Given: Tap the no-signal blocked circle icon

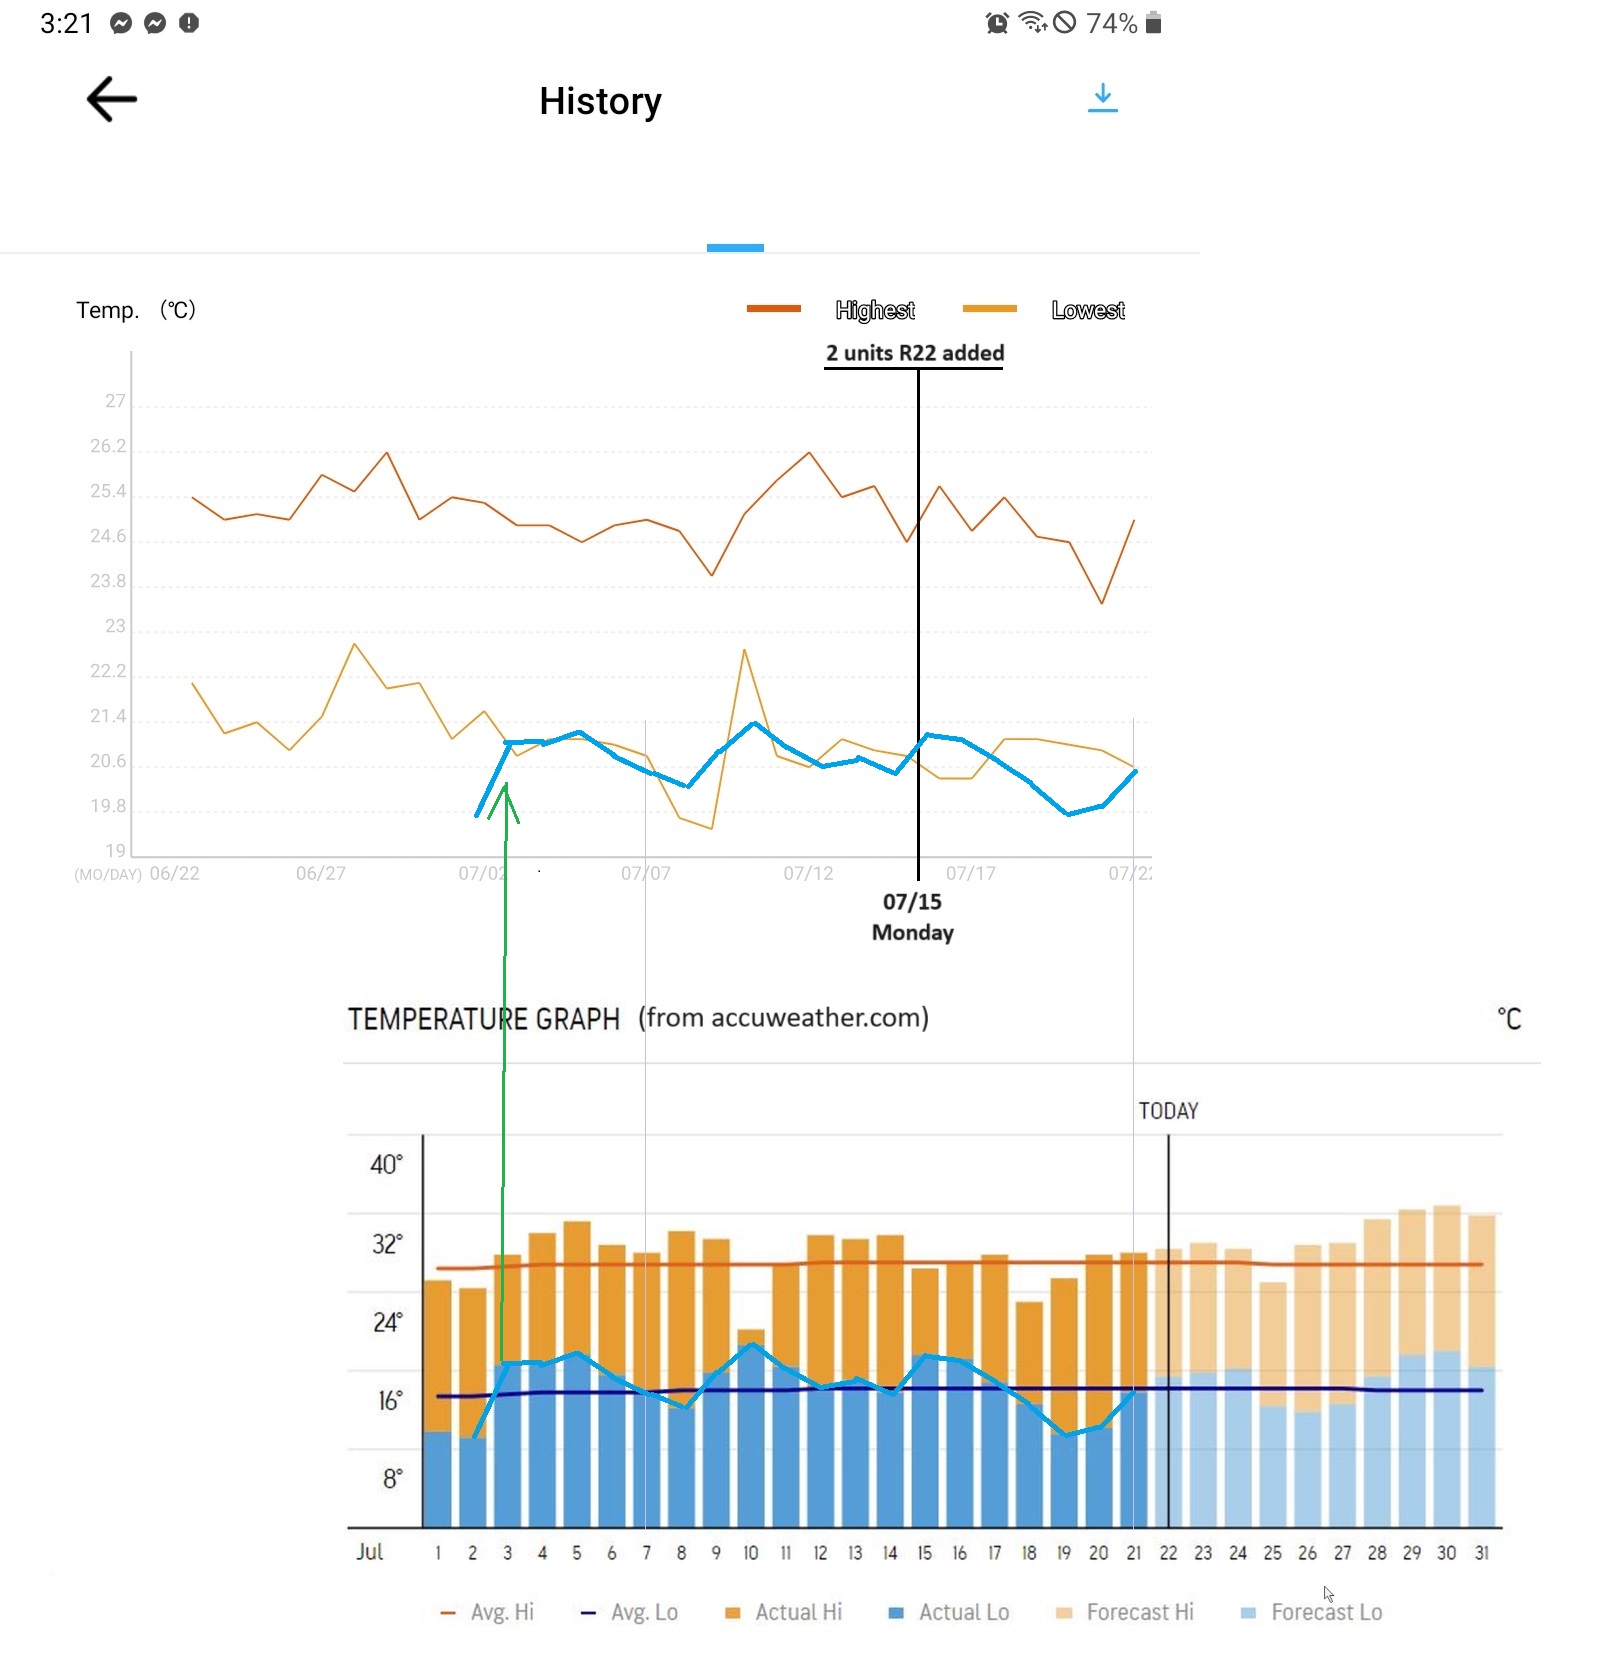Looking at the screenshot, I should pos(1065,22).
